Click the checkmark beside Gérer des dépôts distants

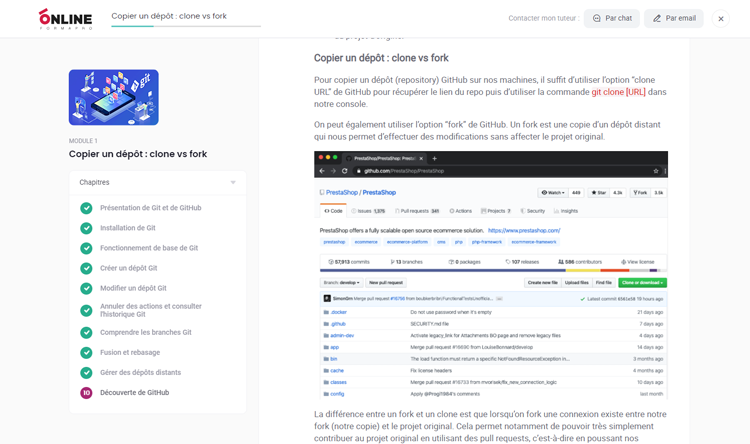pos(86,373)
